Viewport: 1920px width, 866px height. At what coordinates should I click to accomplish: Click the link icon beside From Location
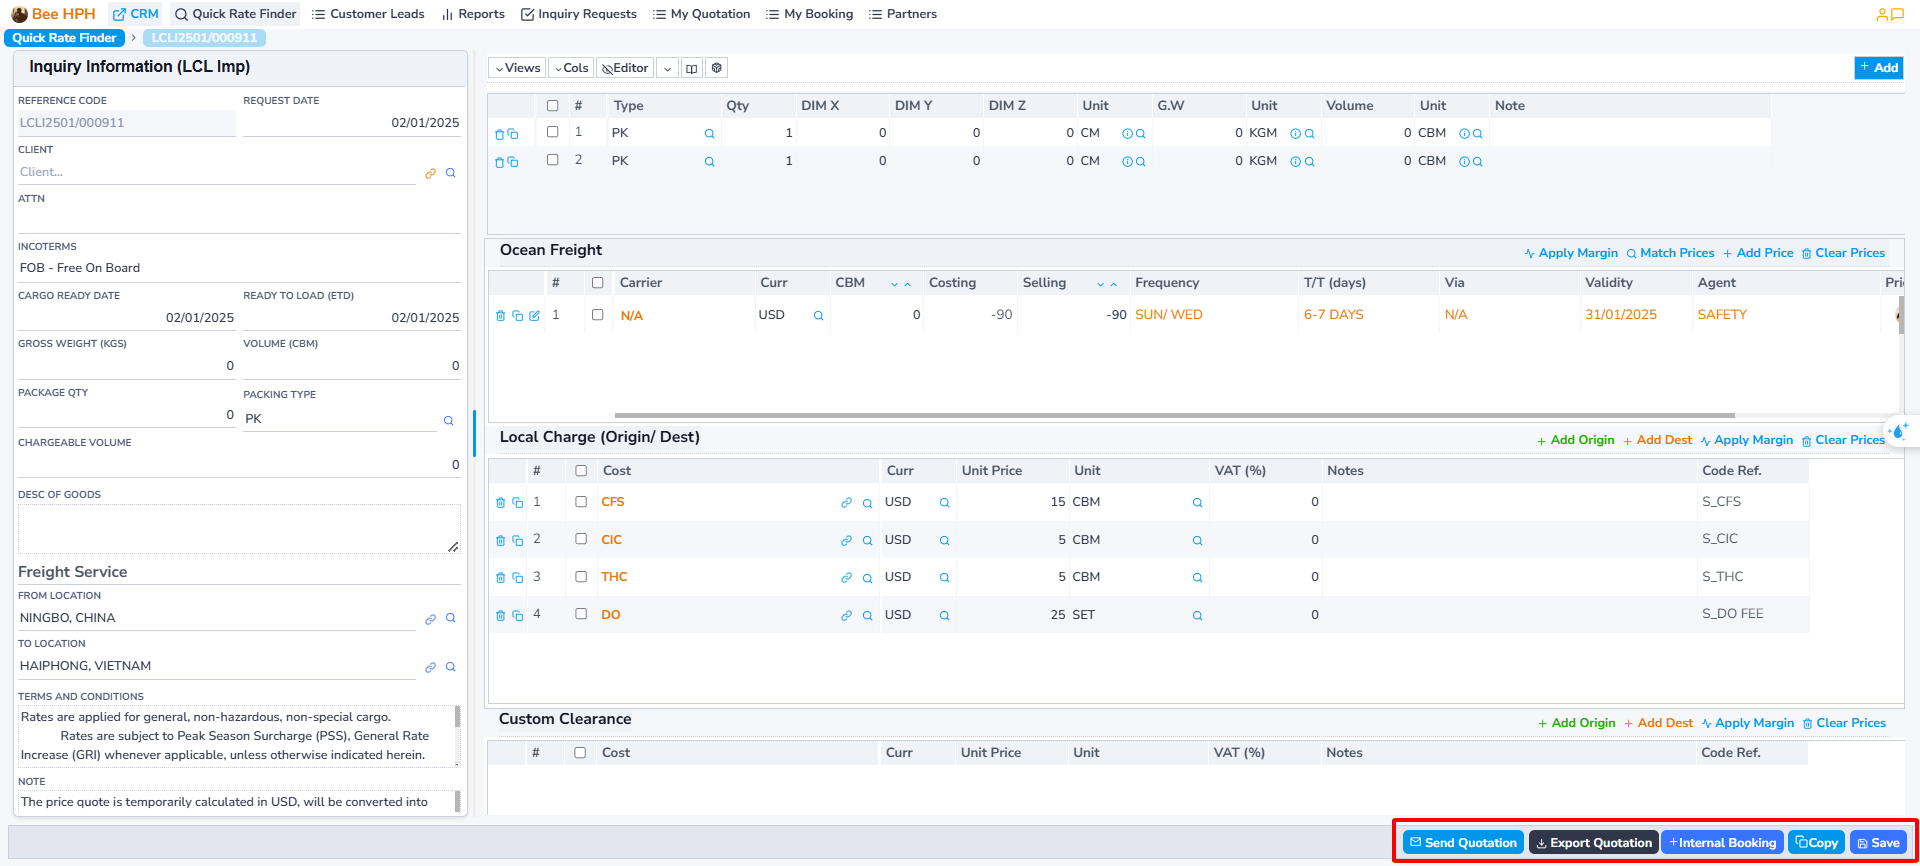coord(430,619)
